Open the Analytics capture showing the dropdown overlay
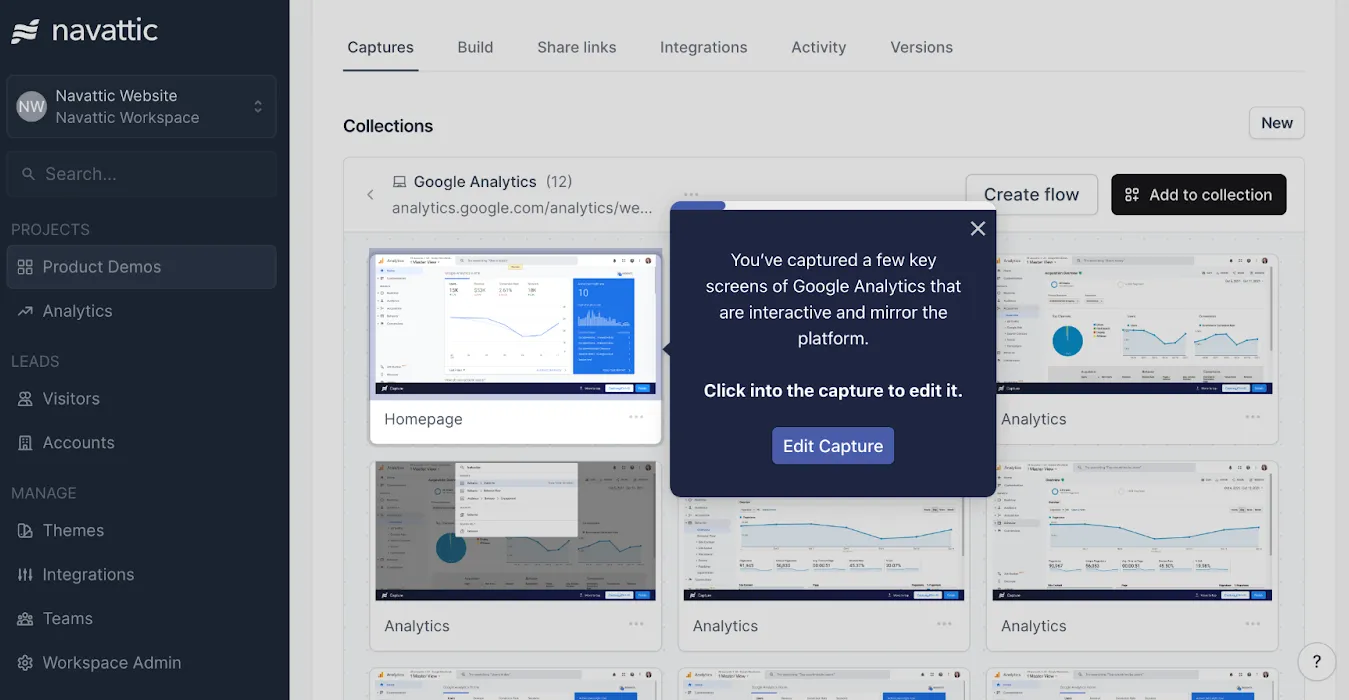Screen dimensions: 1349x700 (515, 531)
